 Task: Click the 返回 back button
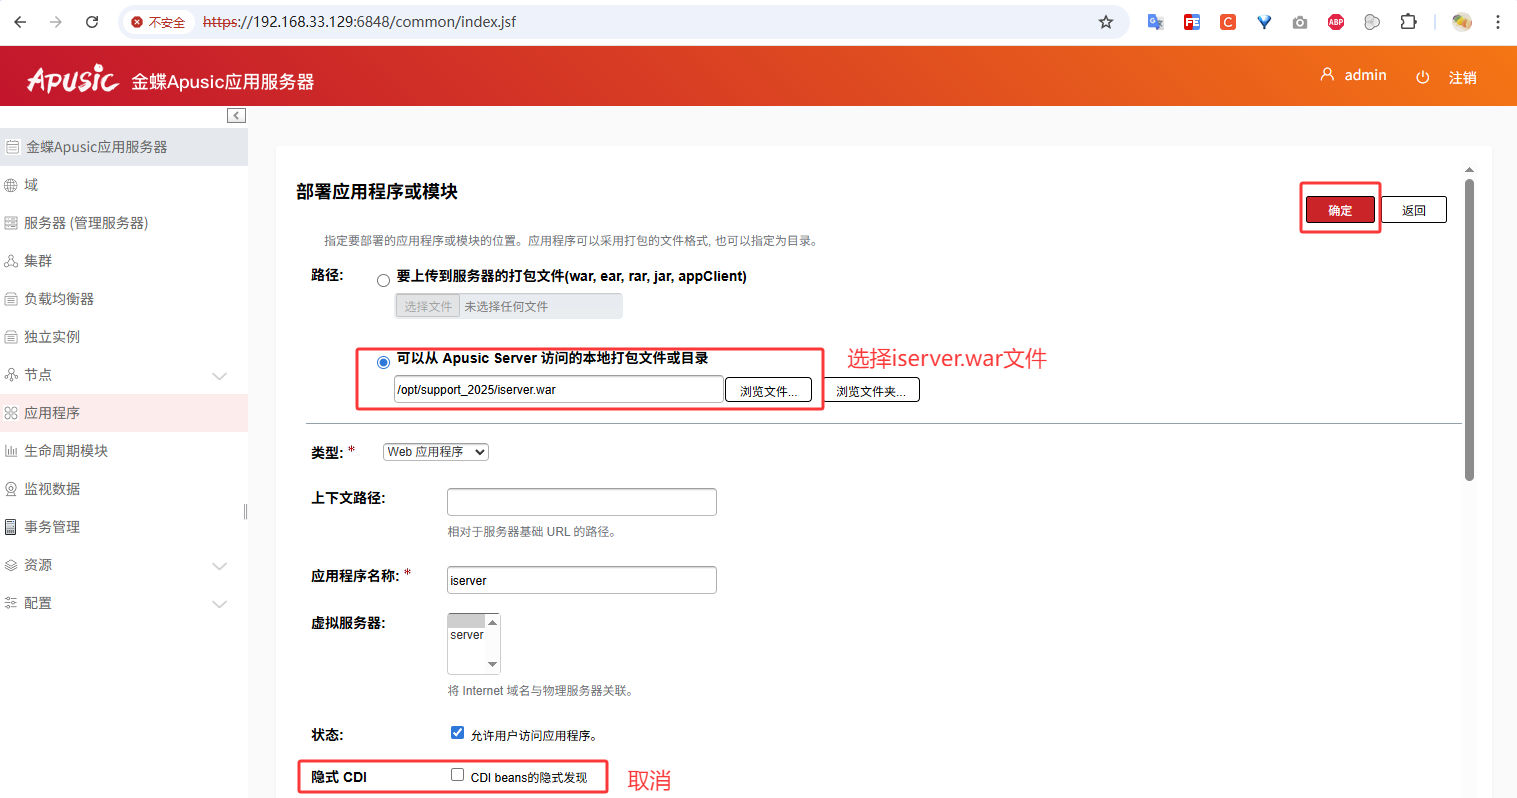[x=1413, y=210]
